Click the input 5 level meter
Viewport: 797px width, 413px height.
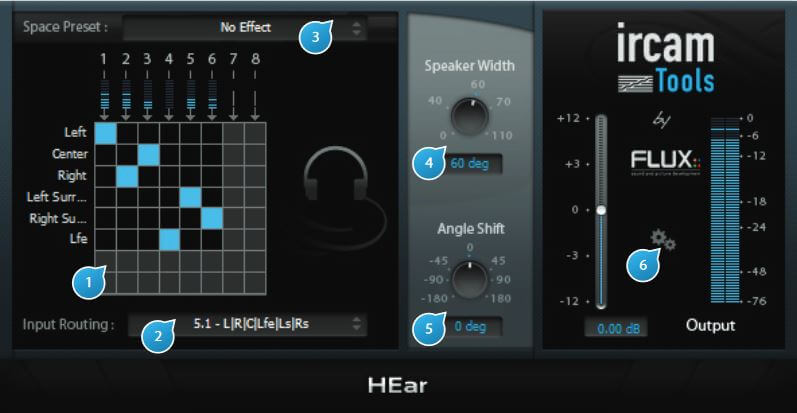click(191, 93)
